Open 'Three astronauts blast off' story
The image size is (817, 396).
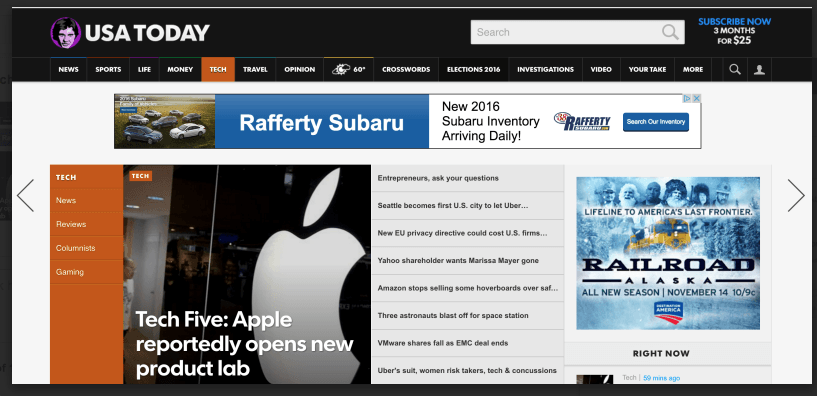pos(467,316)
